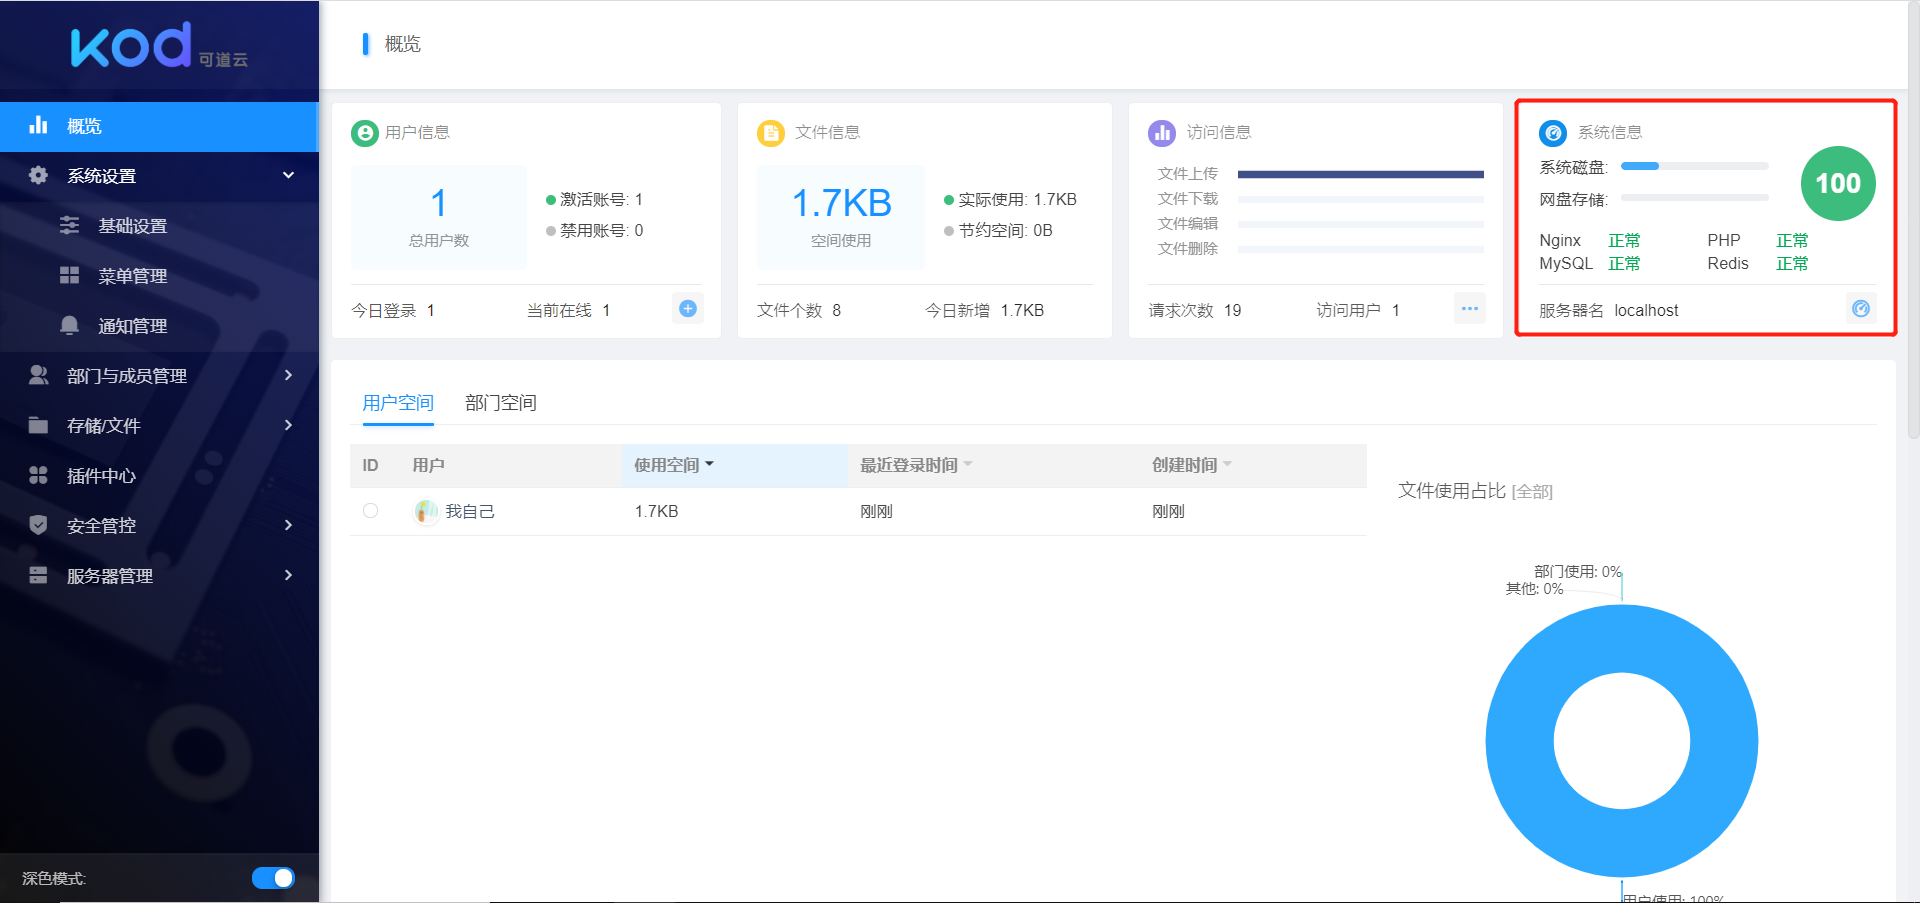Click Nginx 正常 status

(1590, 241)
